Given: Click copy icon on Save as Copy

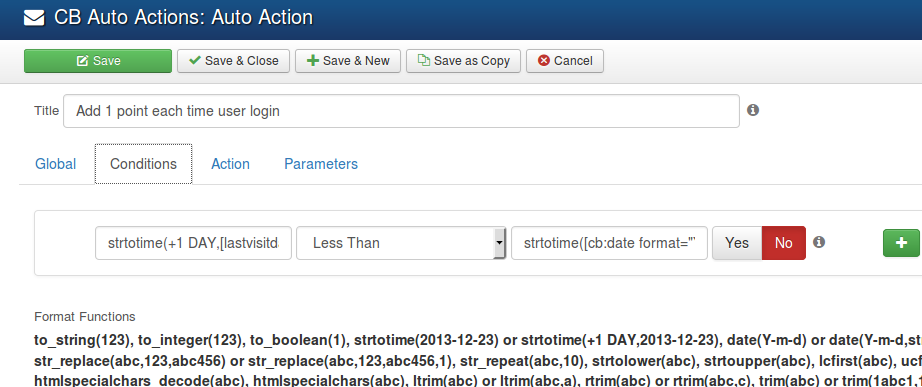Looking at the screenshot, I should [x=423, y=60].
